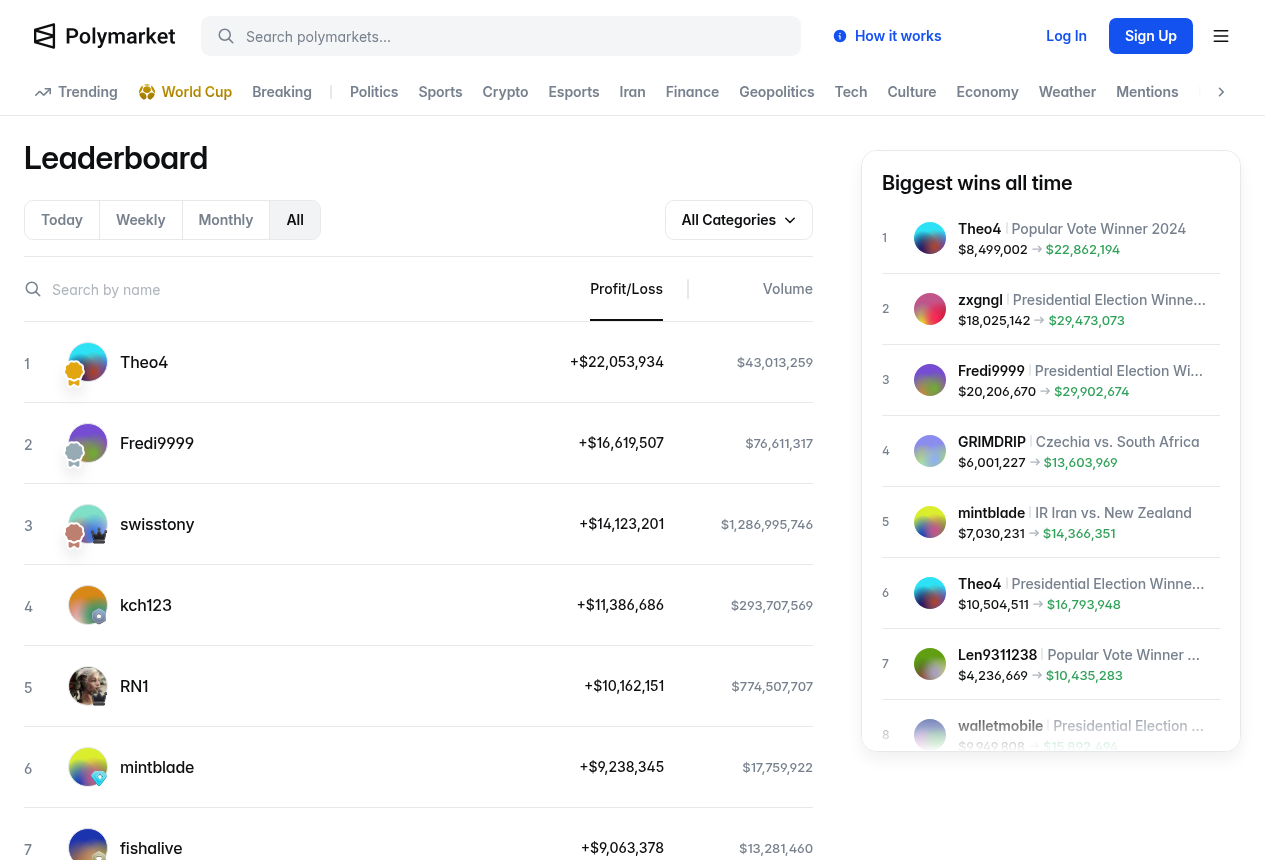Open the Crypto category
Image resolution: width=1280 pixels, height=860 pixels.
(505, 92)
